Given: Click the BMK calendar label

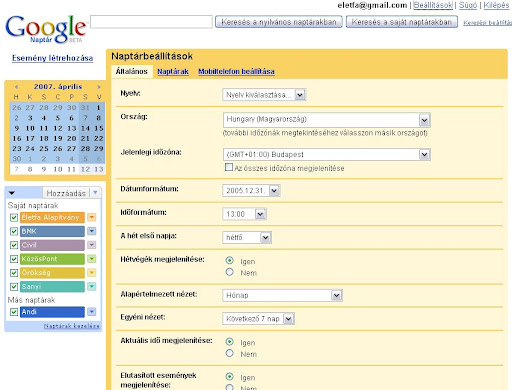Looking at the screenshot, I should click(52, 231).
